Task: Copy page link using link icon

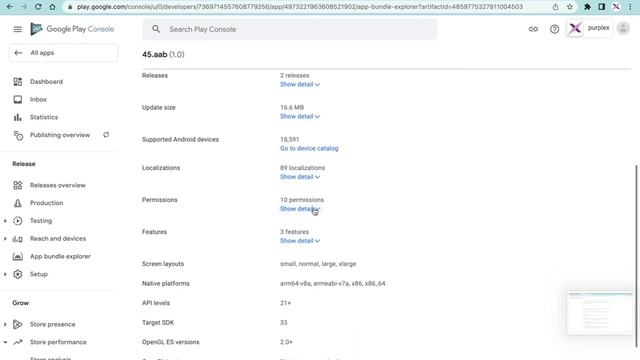Action: click(533, 29)
